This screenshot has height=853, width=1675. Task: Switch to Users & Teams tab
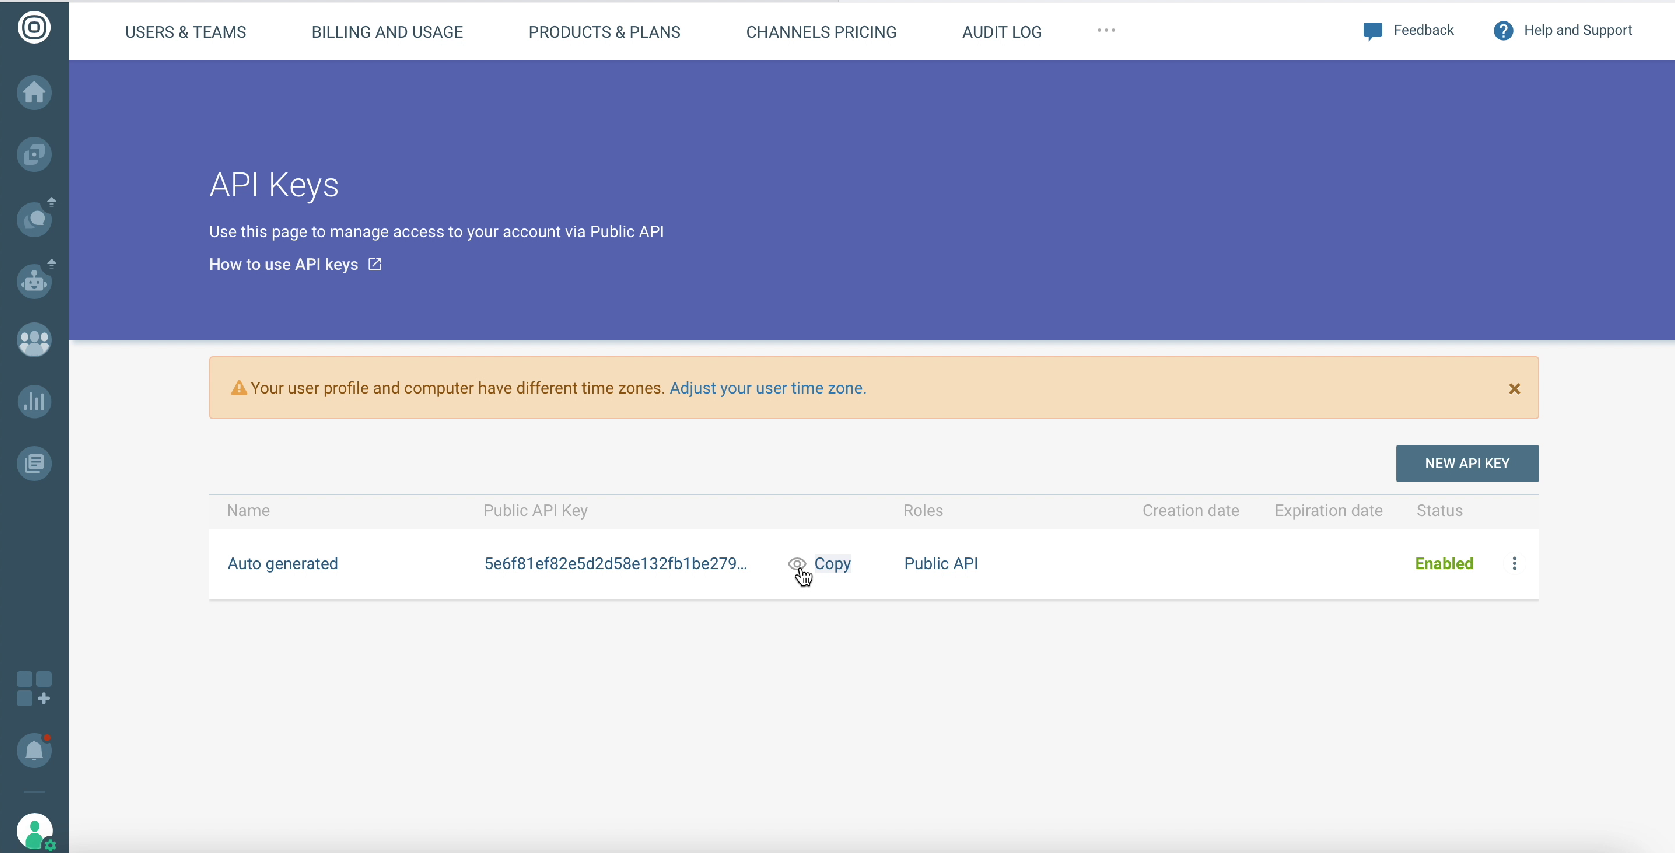(x=185, y=32)
